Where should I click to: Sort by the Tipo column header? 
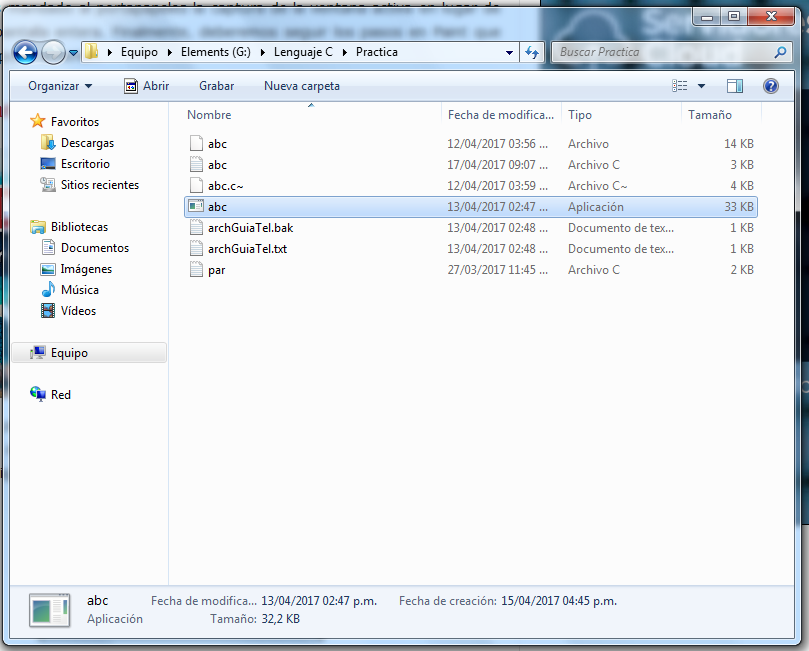tap(622, 115)
